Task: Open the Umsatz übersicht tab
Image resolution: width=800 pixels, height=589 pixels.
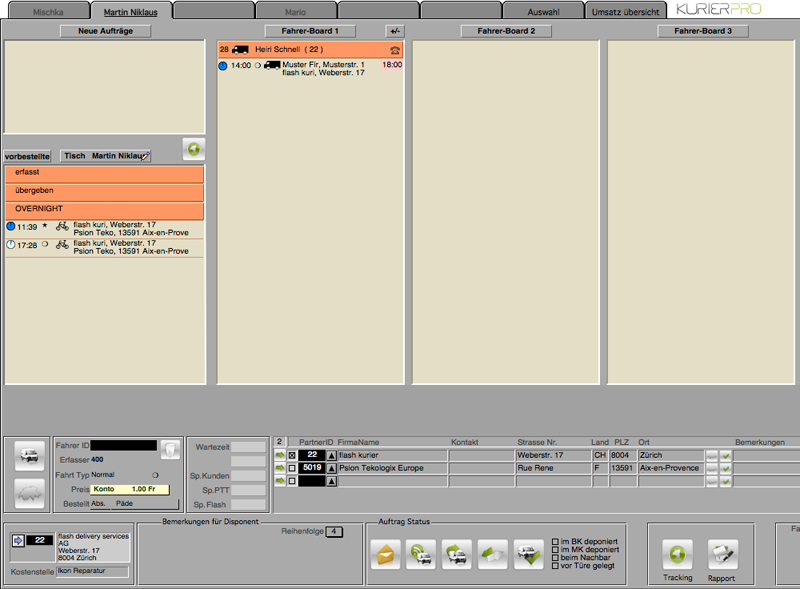Action: click(x=626, y=11)
